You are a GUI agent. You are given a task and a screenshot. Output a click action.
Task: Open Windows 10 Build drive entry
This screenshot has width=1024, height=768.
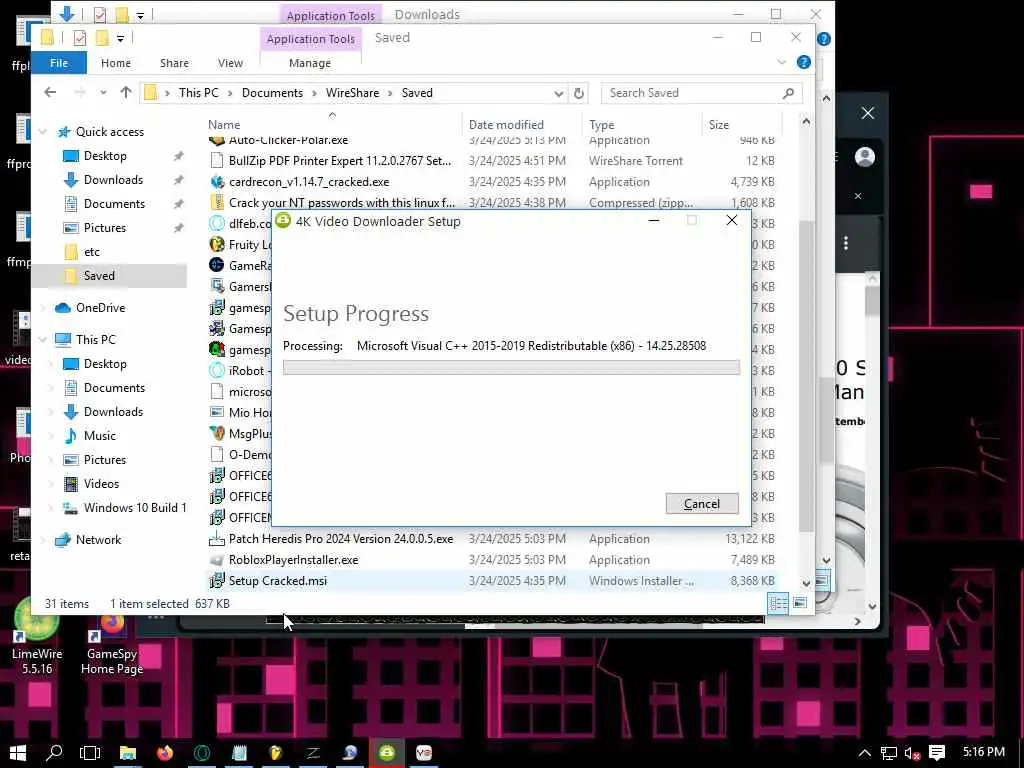tap(135, 508)
